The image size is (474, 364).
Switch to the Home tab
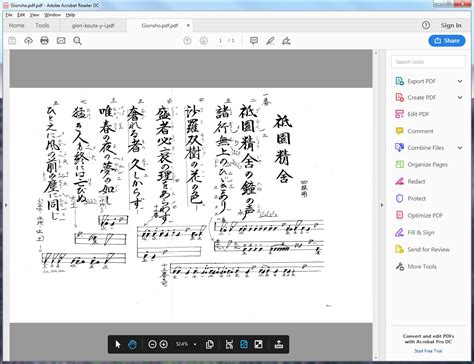(x=16, y=25)
